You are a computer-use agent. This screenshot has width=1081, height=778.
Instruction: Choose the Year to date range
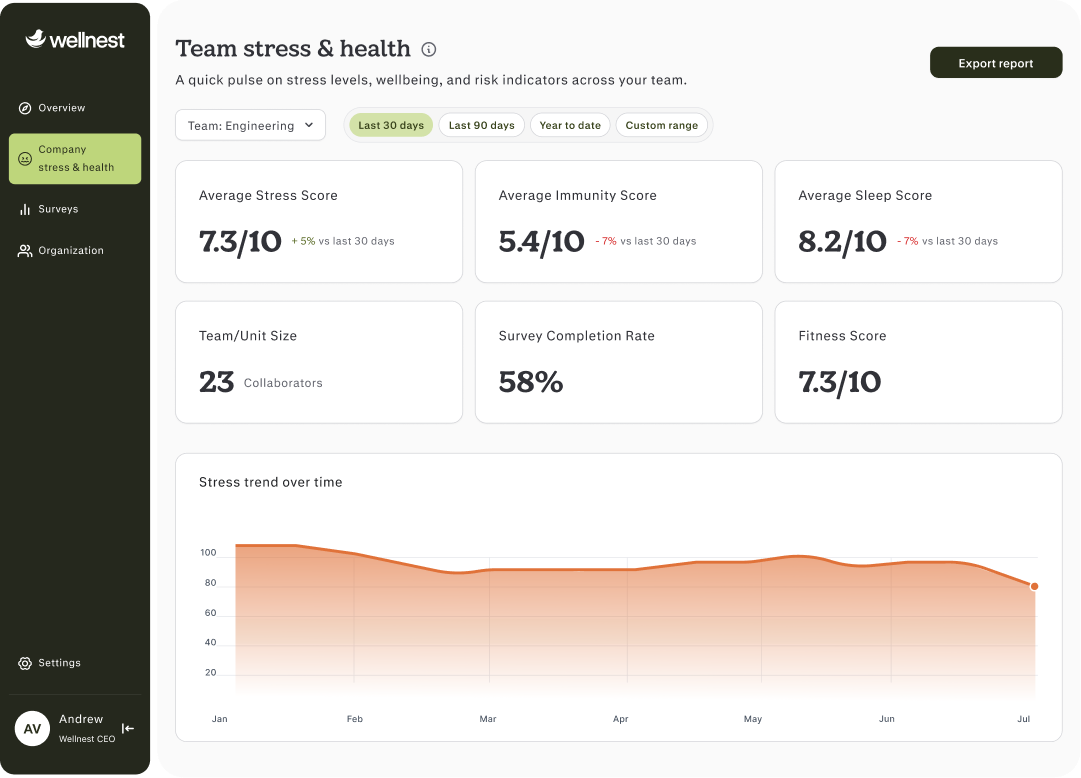coord(569,125)
